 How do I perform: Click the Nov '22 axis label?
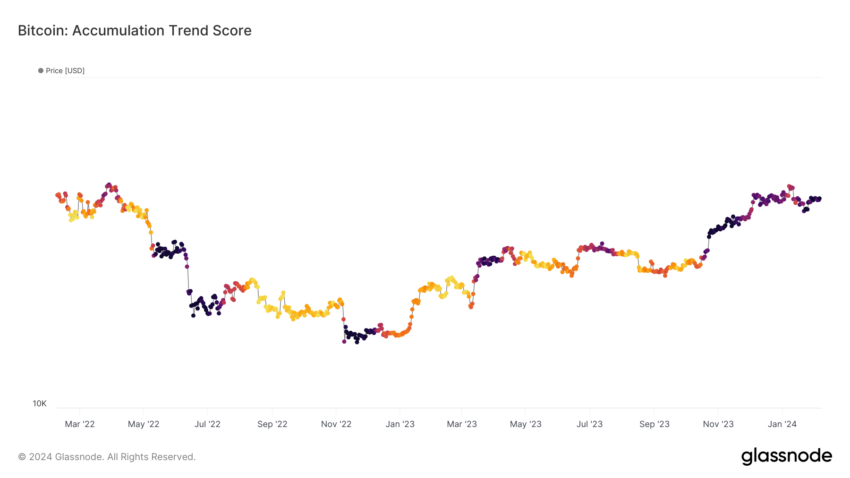click(x=336, y=424)
